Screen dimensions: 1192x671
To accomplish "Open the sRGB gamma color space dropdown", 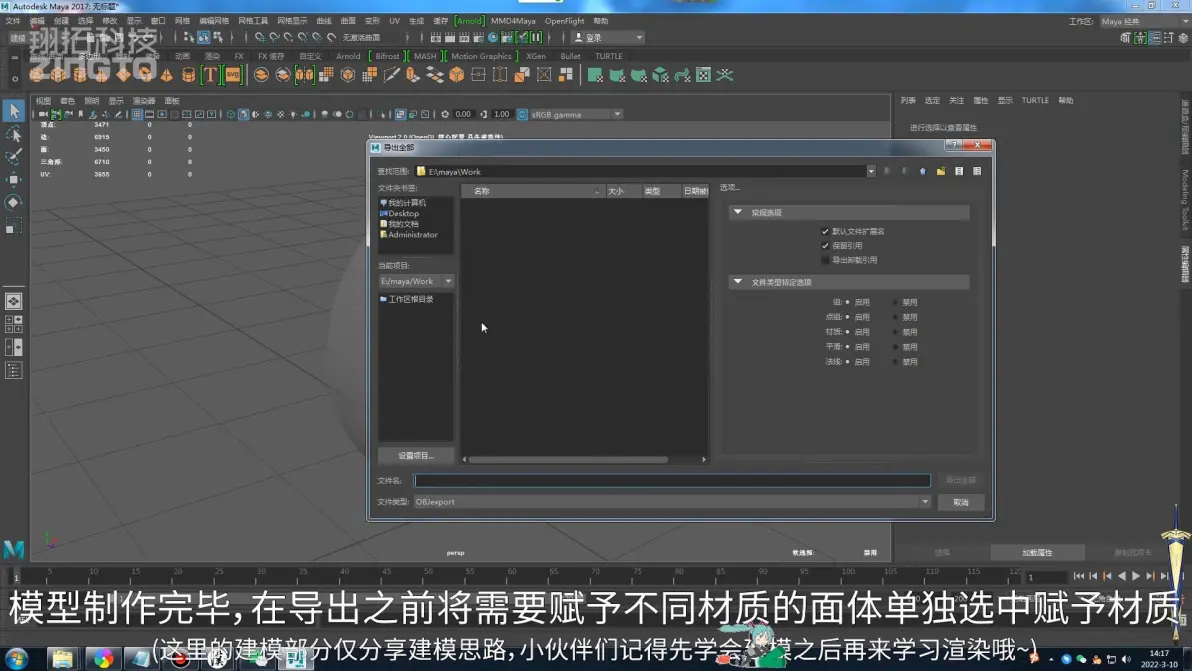I will pyautogui.click(x=617, y=115).
